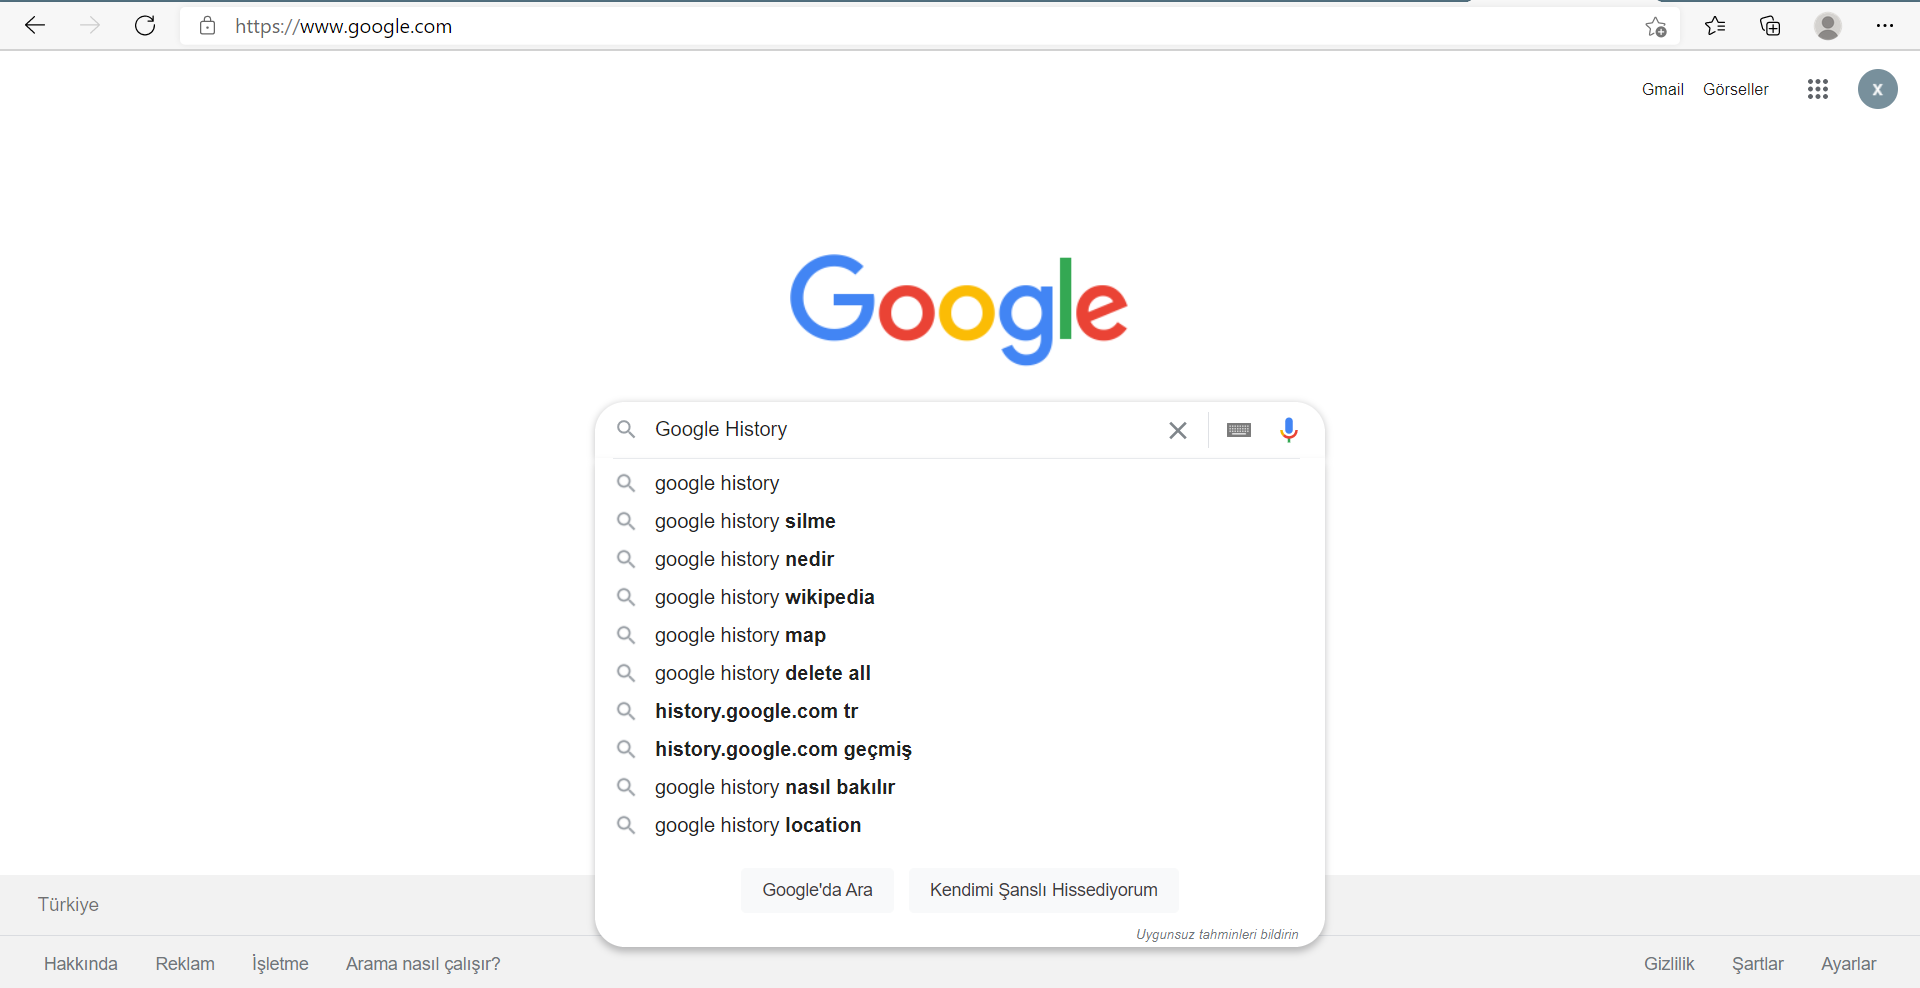Select suggestion google history silme
Screen dimensions: 1920x988
745,521
